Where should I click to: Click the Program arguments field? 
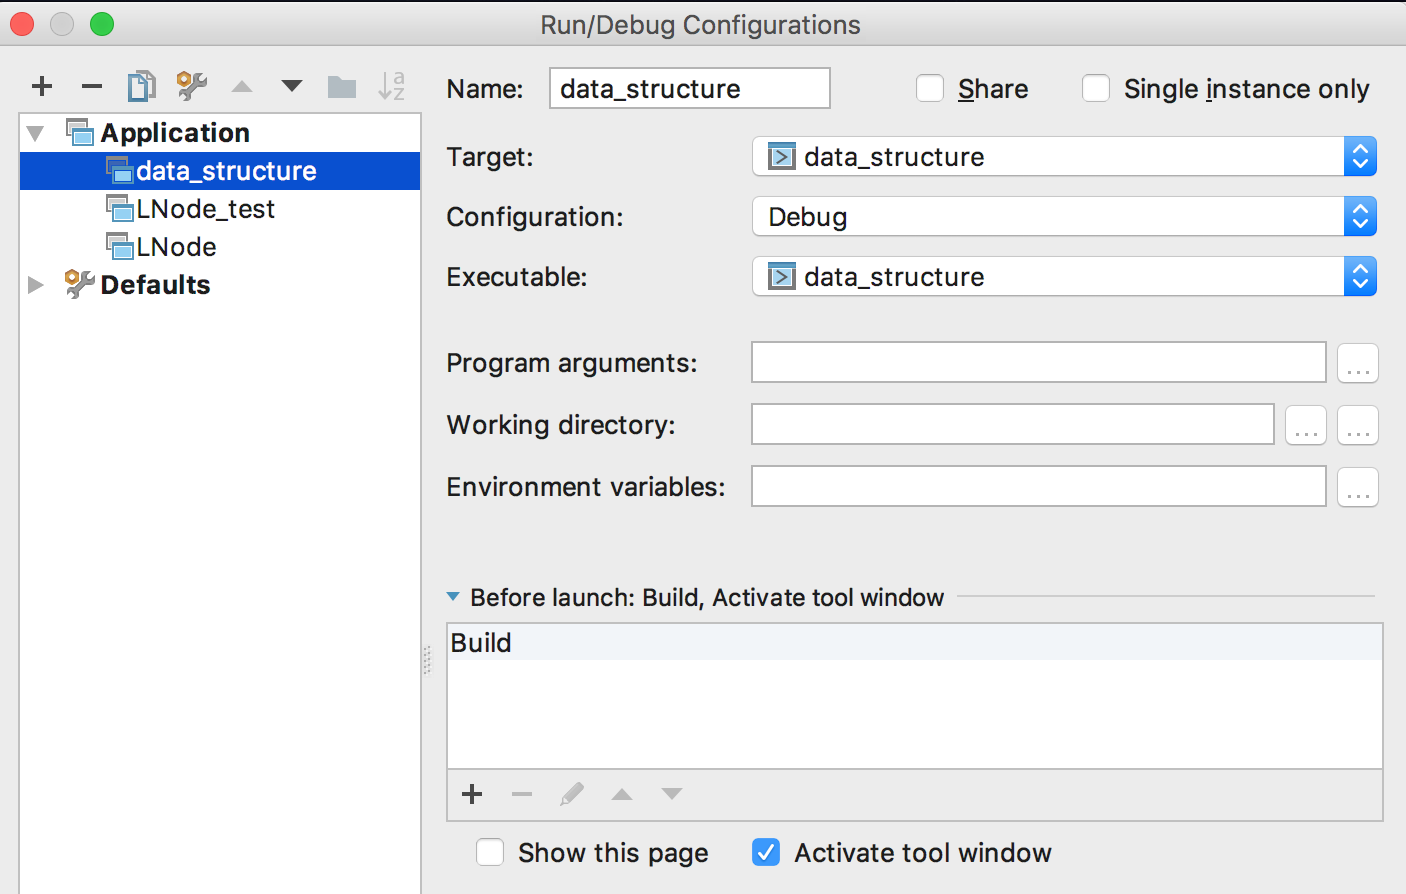pos(1039,362)
